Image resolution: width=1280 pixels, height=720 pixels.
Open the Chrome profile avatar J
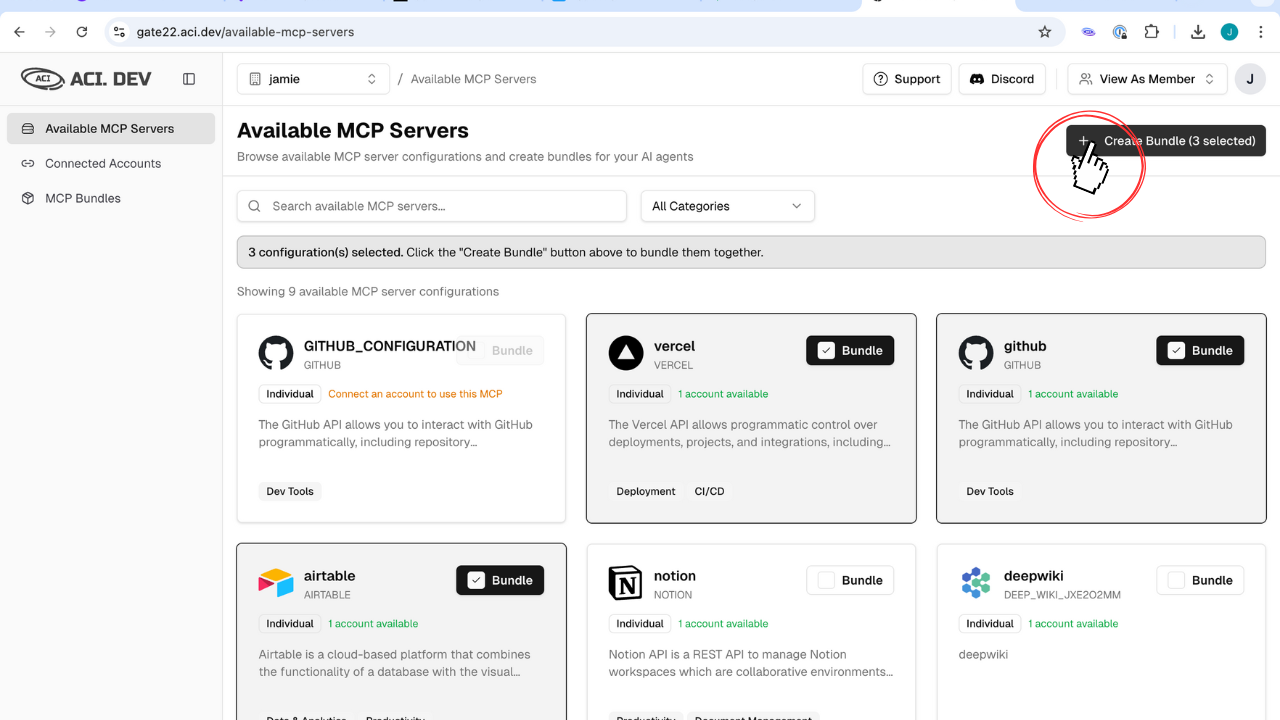click(1229, 32)
